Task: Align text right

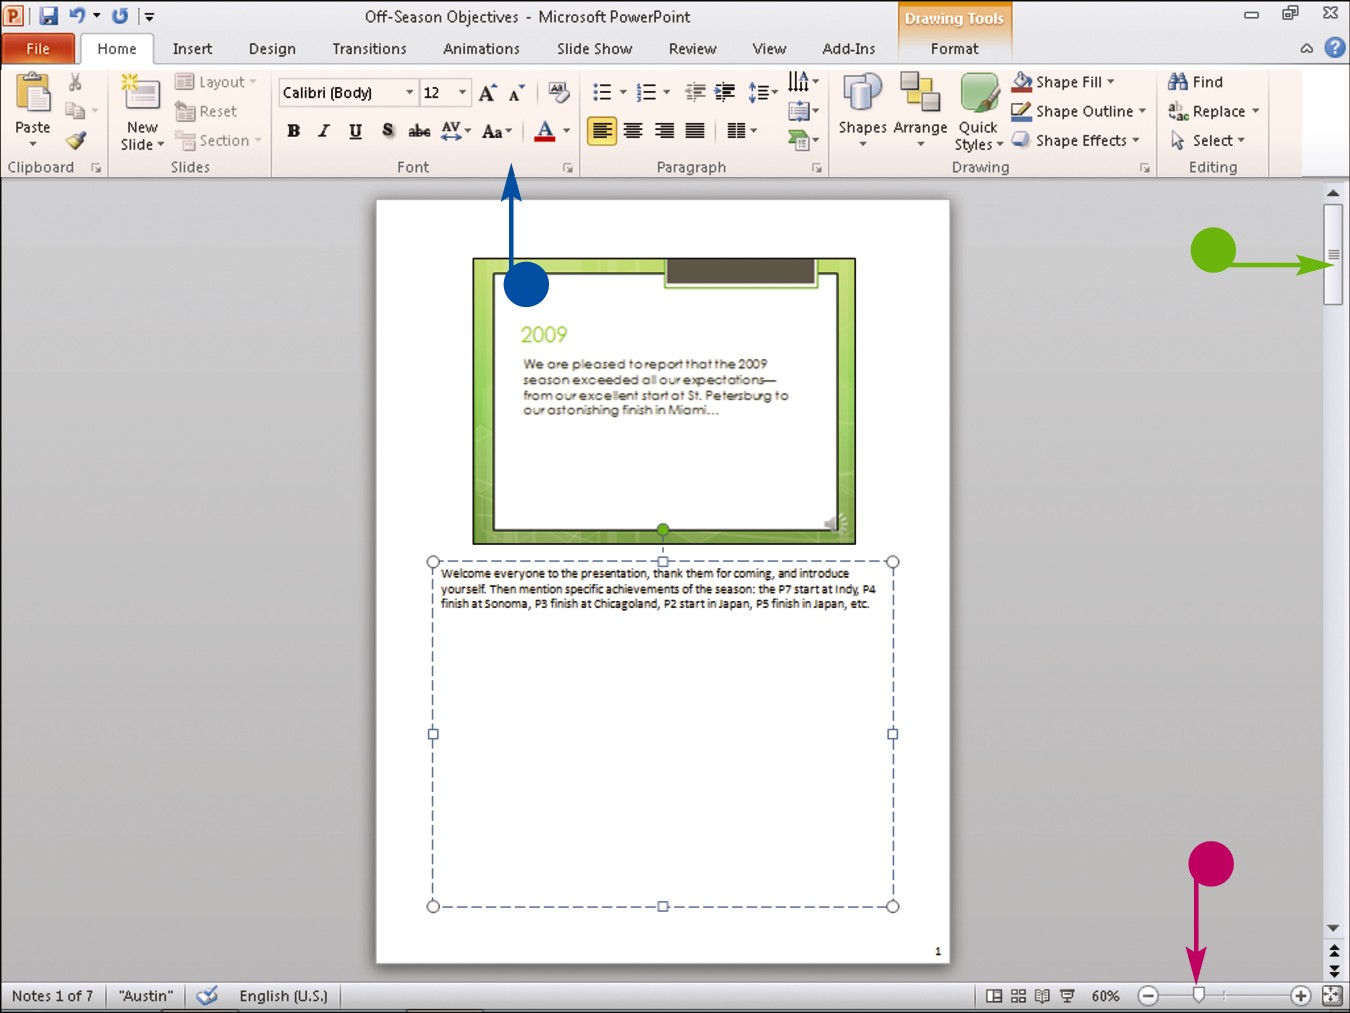Action: (664, 131)
